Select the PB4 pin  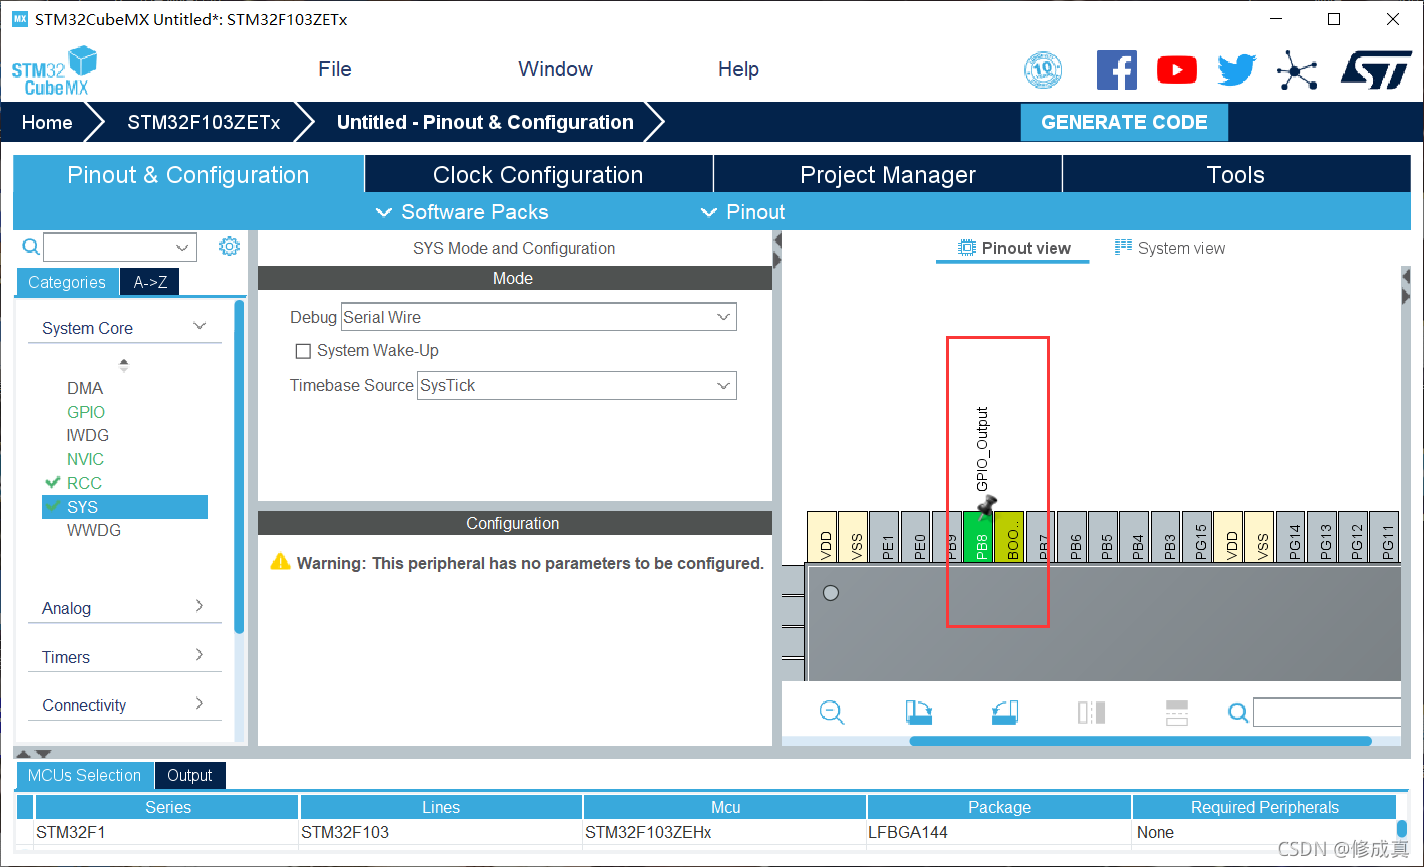point(1134,537)
